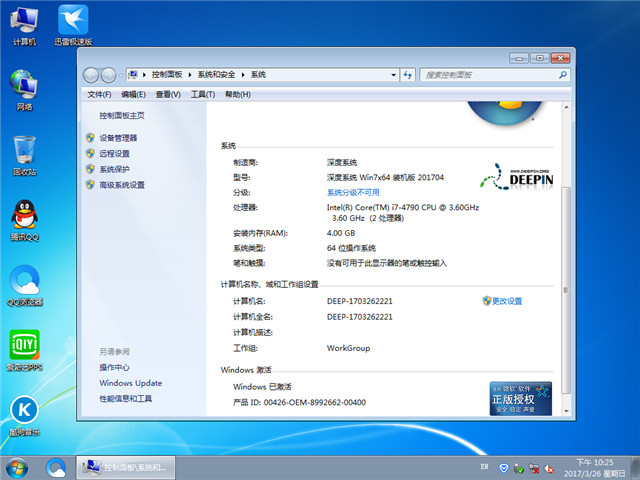Click the 设备管理器 link in sidebar
Screen dimensions: 640x480
(118, 138)
